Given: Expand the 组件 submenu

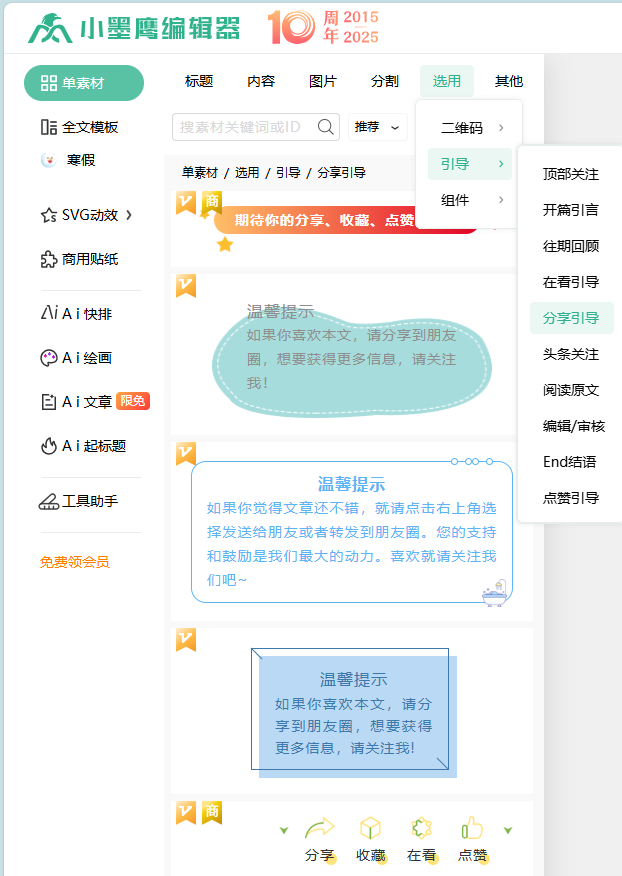Looking at the screenshot, I should click(470, 200).
